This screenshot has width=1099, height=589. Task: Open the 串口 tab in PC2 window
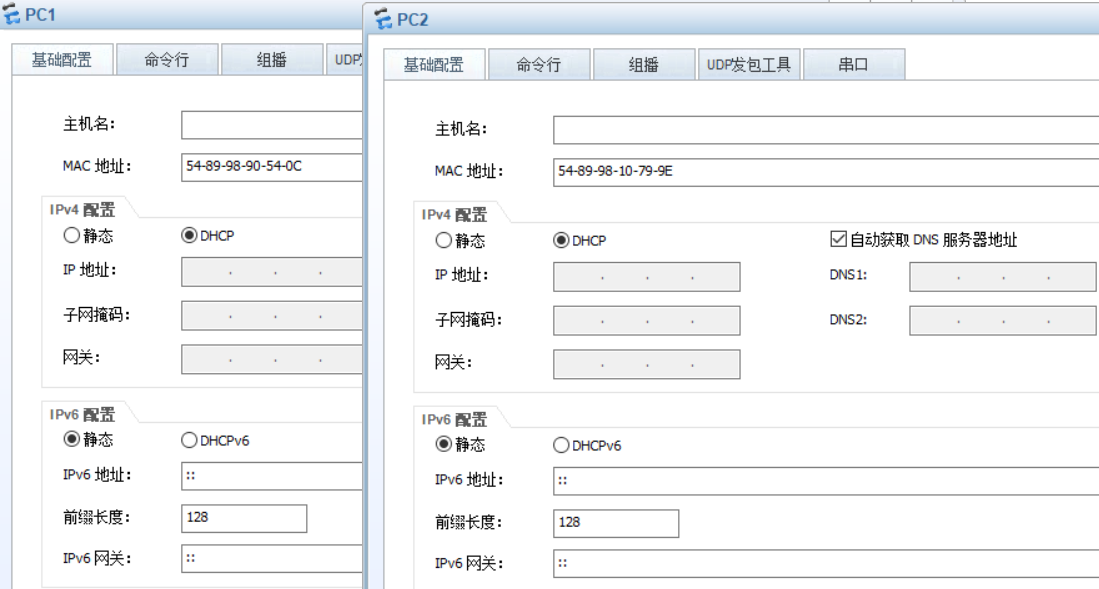[854, 65]
